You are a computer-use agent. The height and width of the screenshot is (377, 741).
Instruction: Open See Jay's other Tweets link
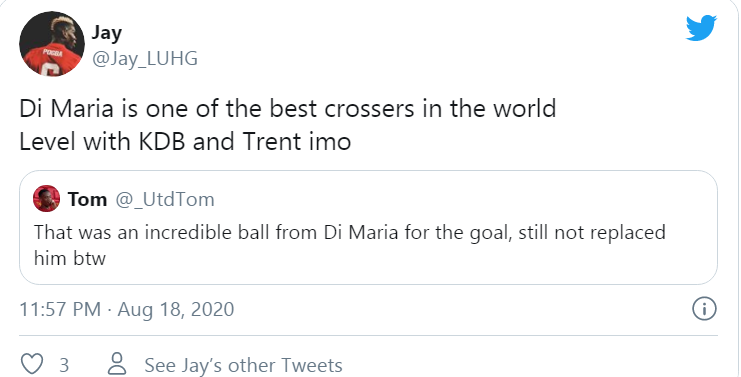tap(243, 365)
